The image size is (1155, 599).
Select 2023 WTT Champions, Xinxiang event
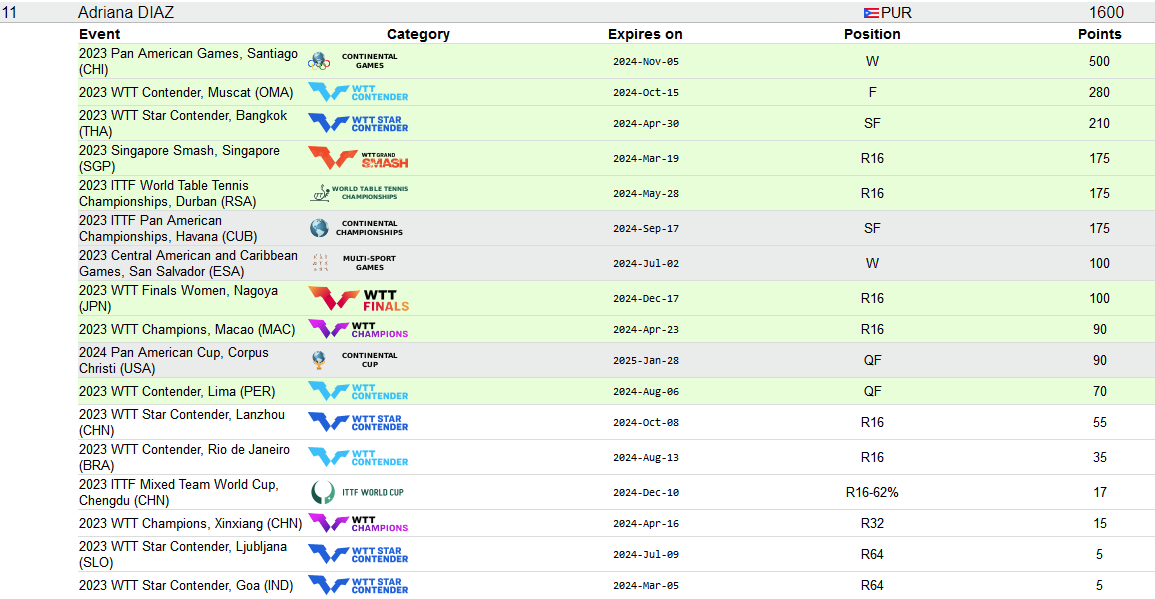[x=191, y=523]
